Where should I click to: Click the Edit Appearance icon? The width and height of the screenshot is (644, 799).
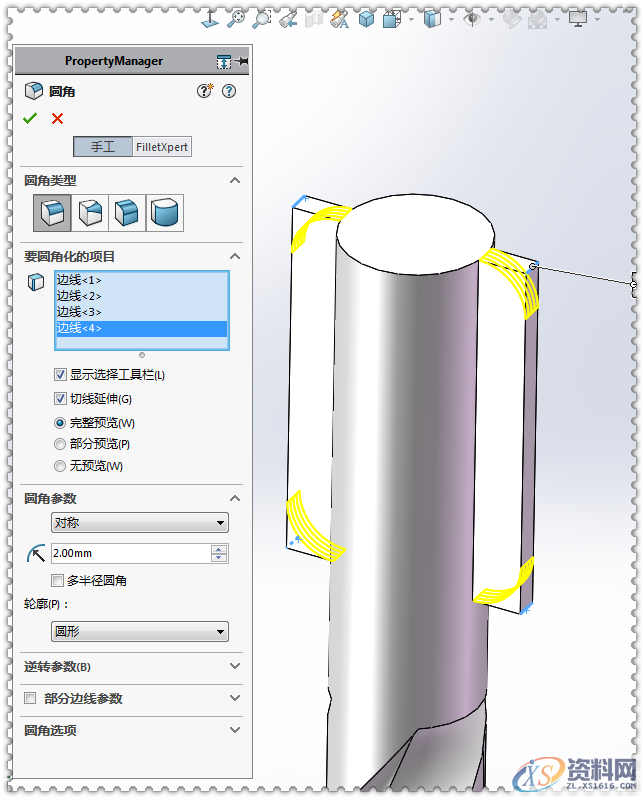point(512,19)
